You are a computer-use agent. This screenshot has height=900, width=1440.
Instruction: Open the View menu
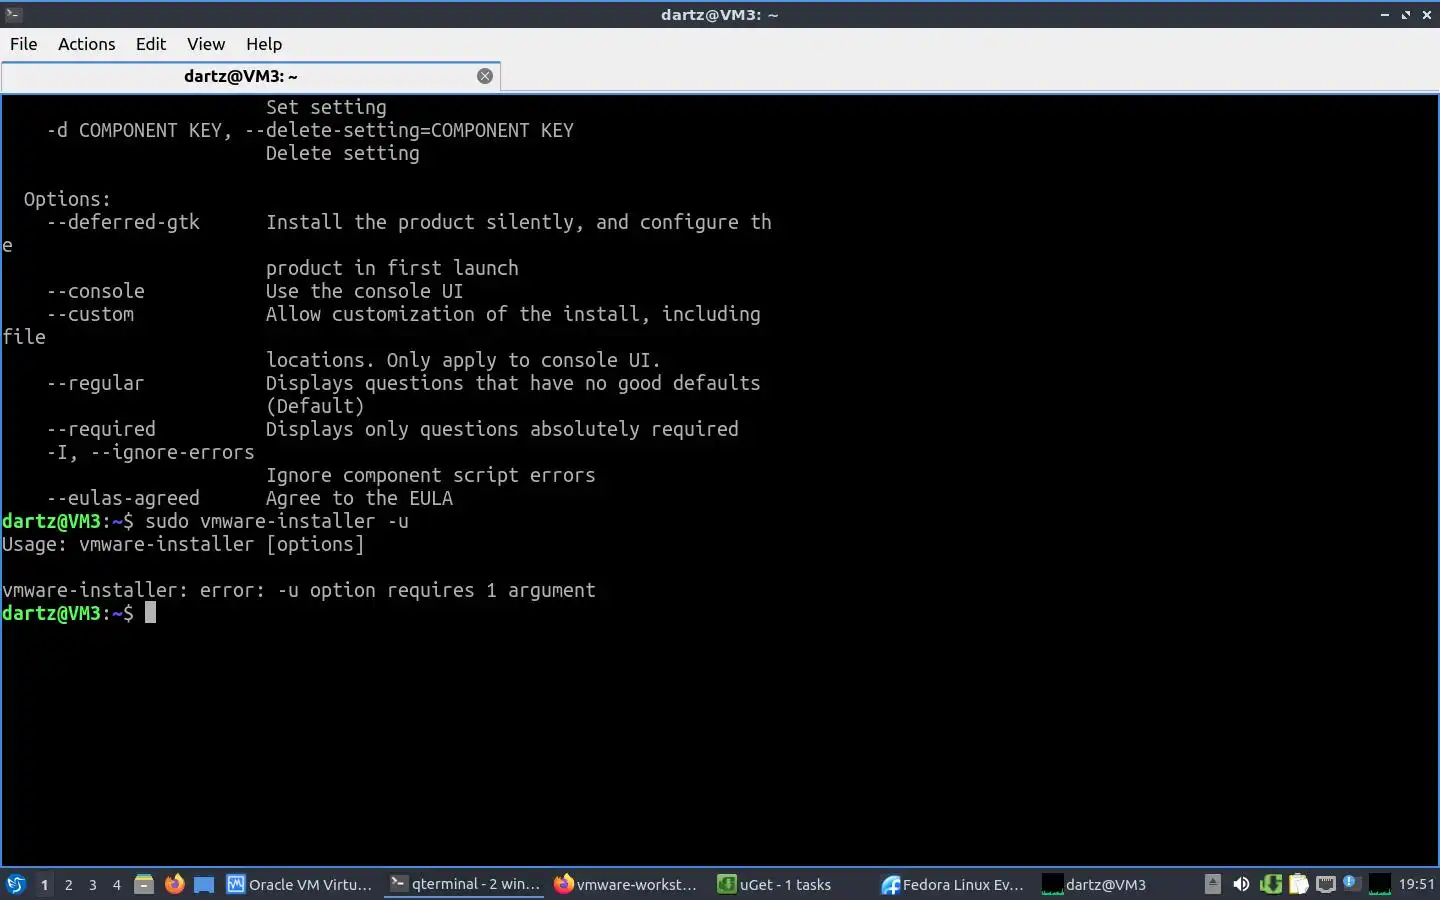206,44
